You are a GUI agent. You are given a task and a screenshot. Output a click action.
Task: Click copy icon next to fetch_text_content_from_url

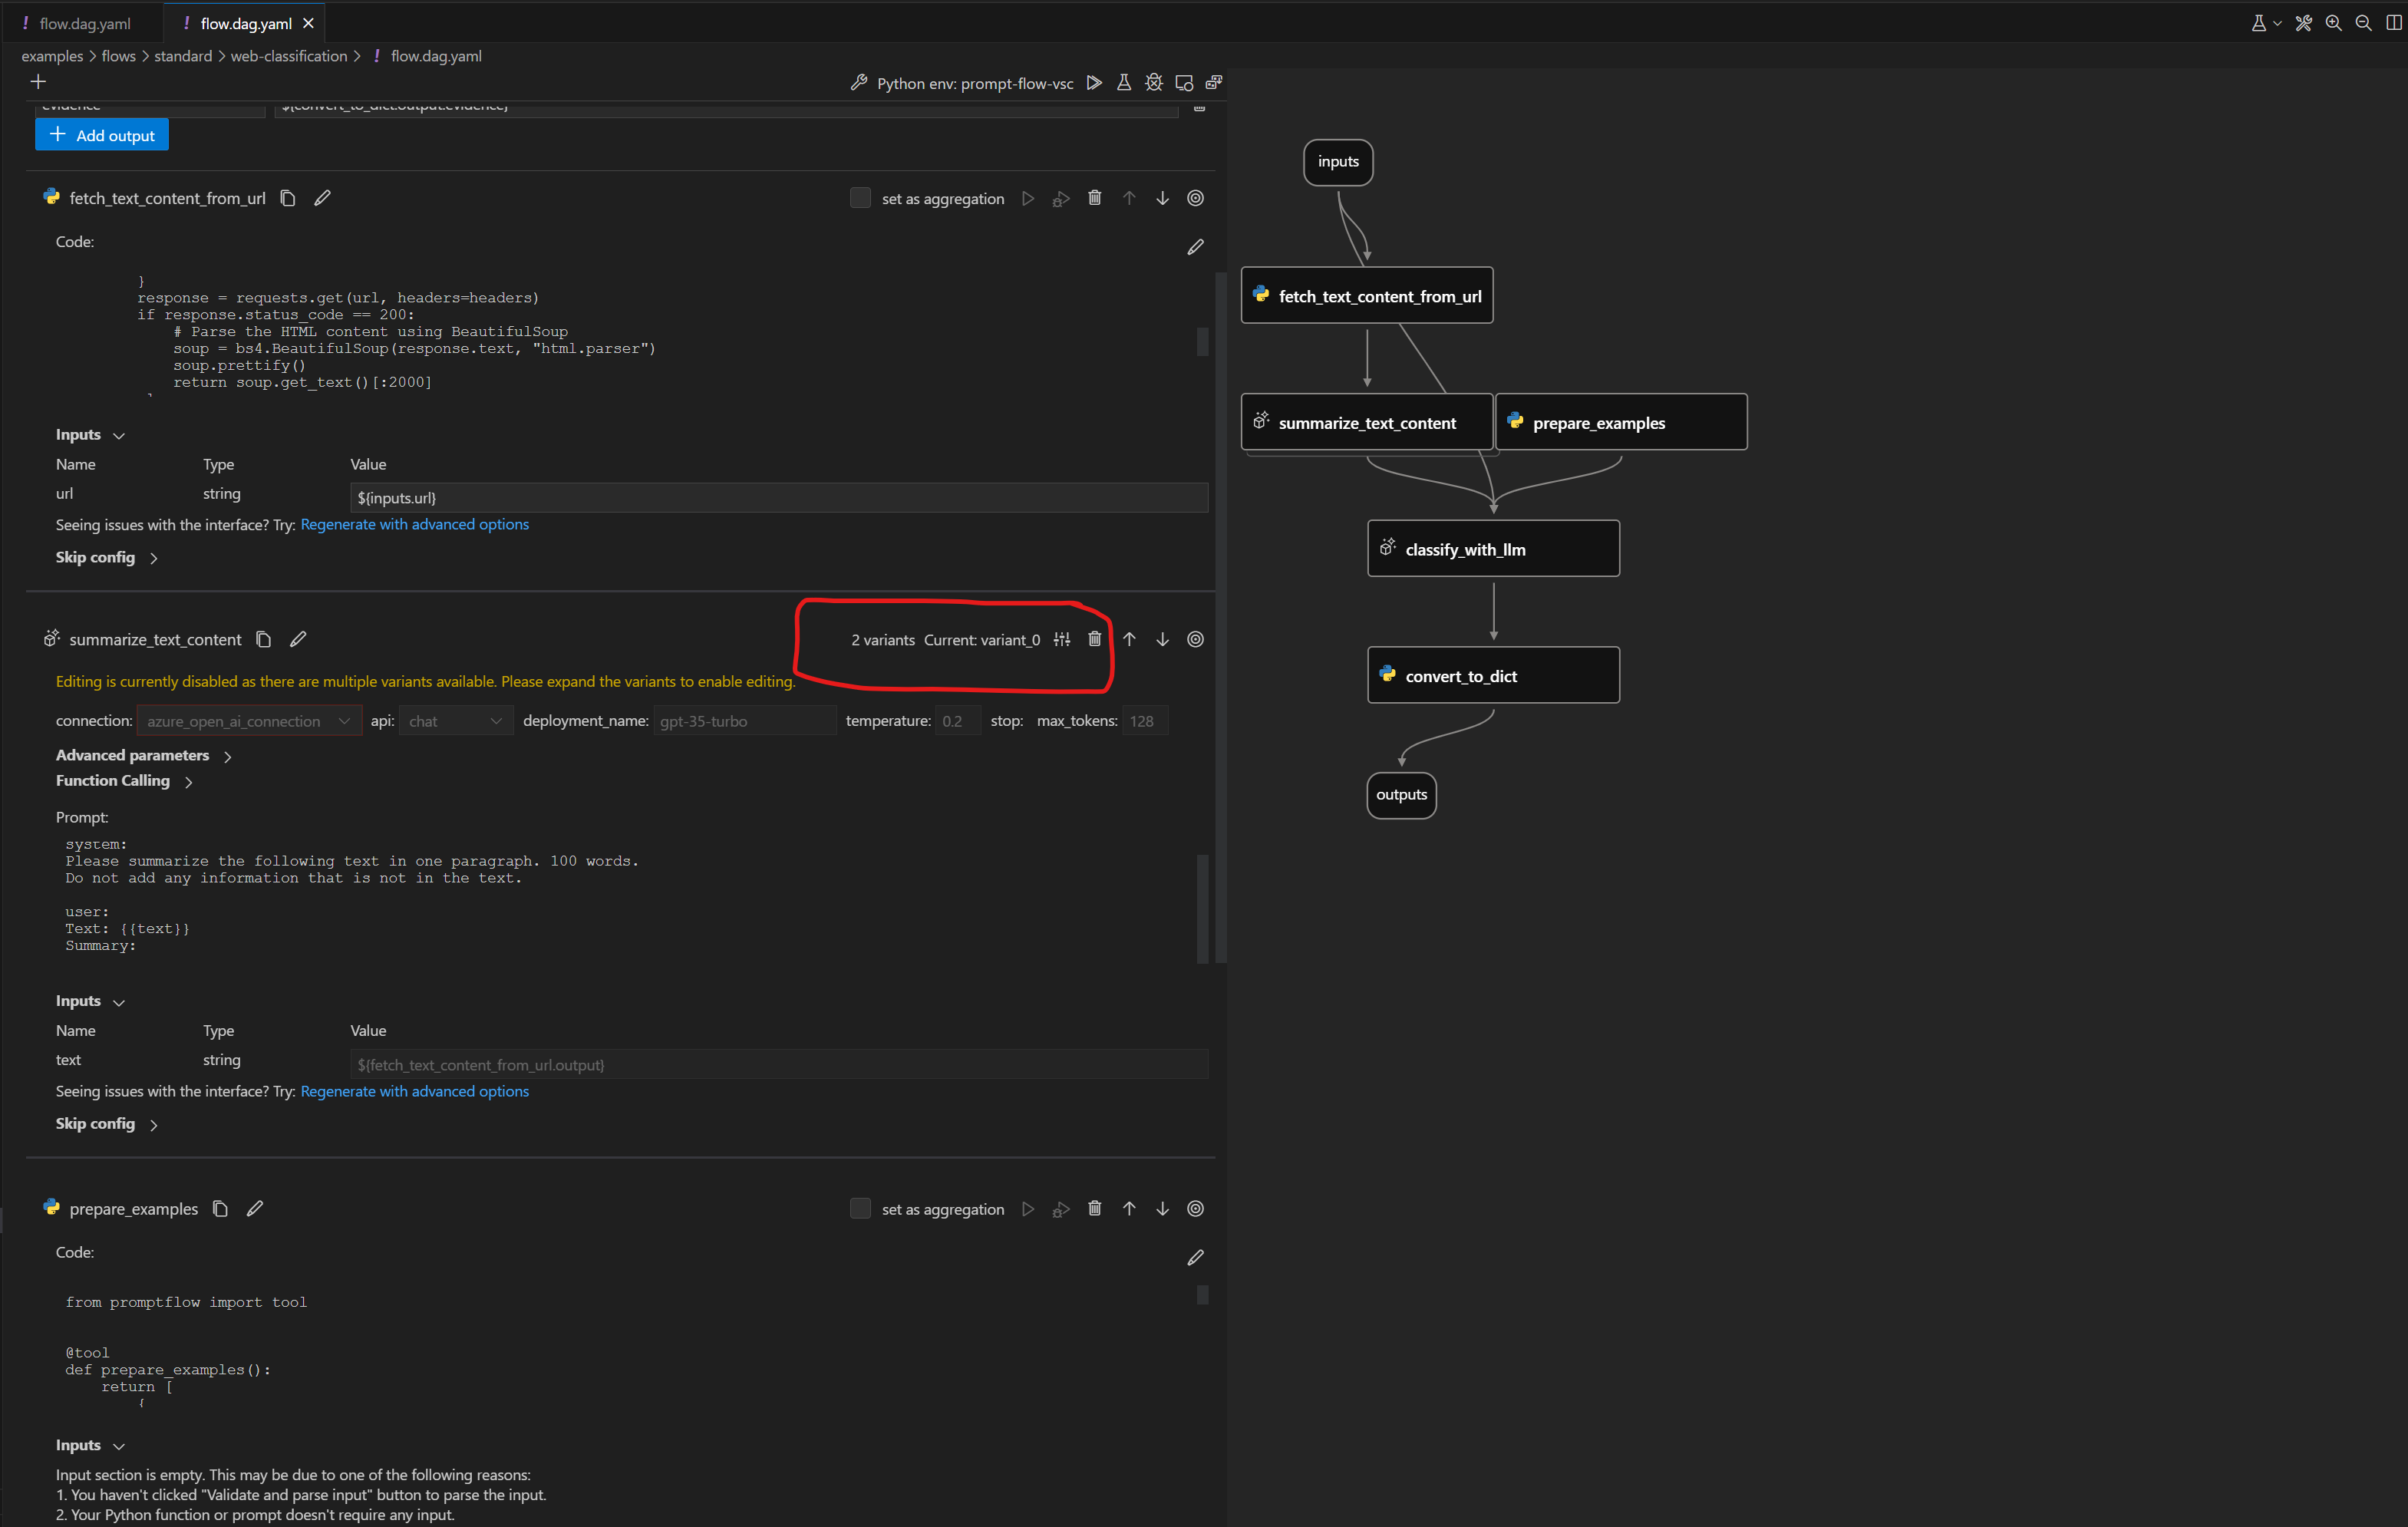coord(288,198)
